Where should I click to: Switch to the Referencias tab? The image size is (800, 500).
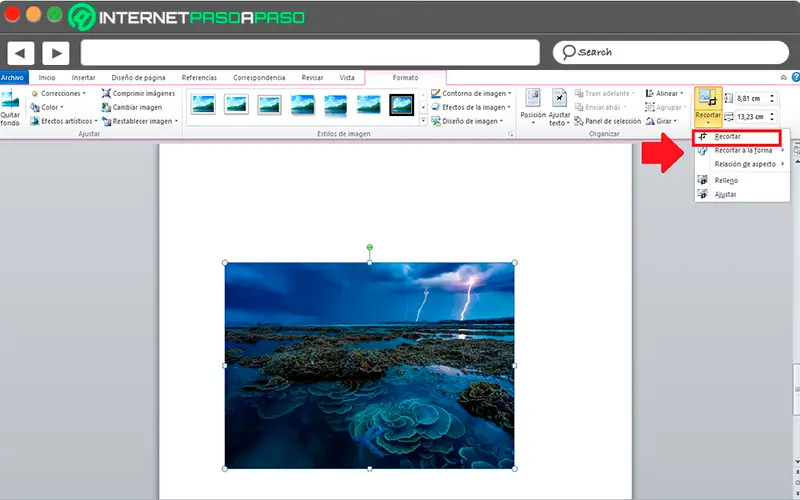click(x=199, y=78)
